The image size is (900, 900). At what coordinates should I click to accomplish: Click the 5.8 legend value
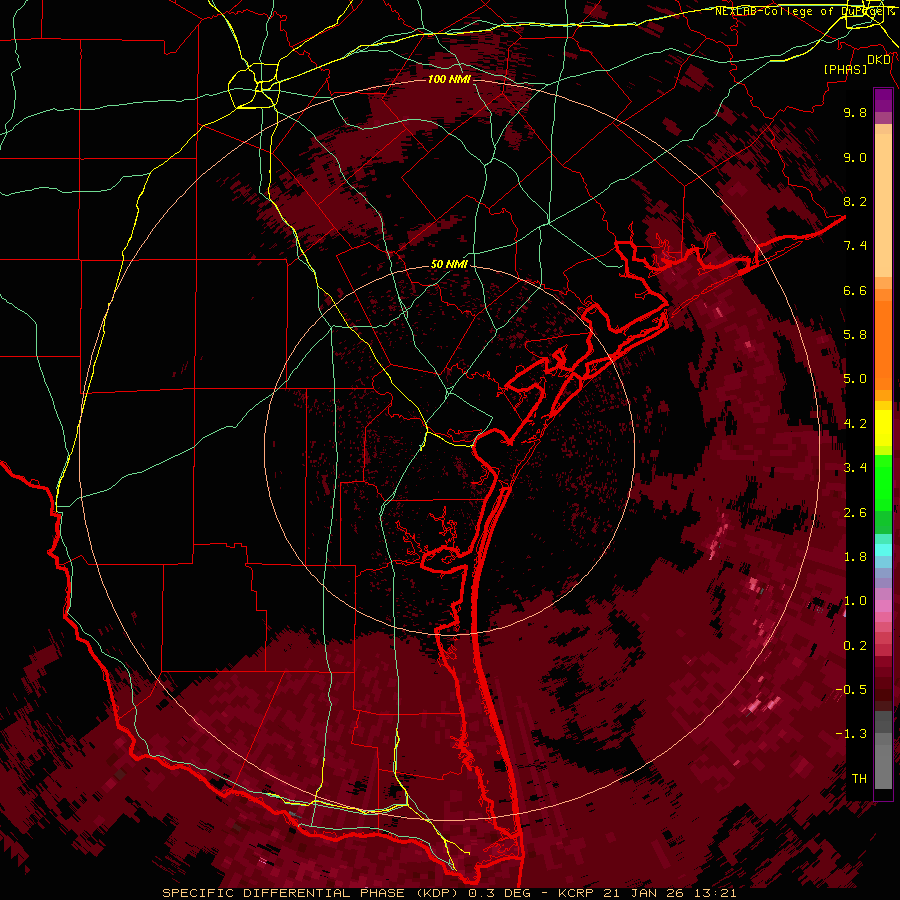click(x=855, y=335)
